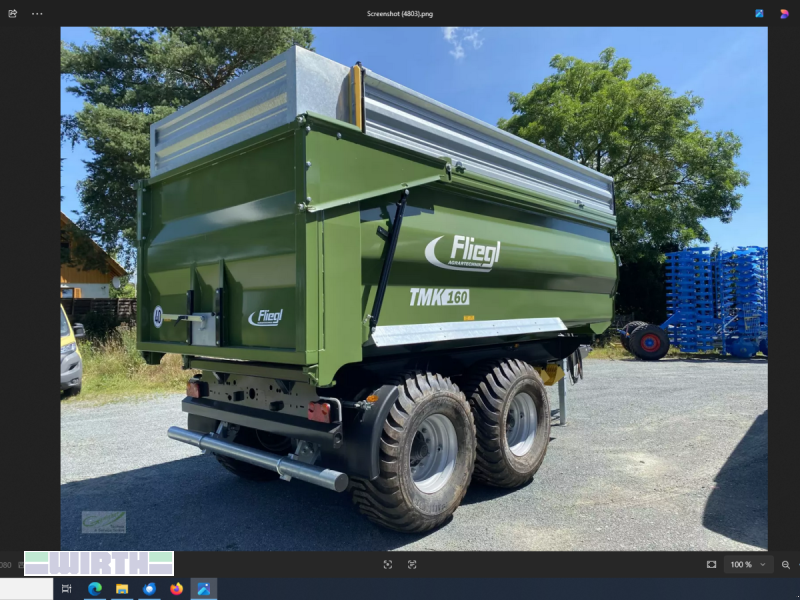Click the blue edit image icon
The height and width of the screenshot is (600, 800).
pyautogui.click(x=759, y=14)
